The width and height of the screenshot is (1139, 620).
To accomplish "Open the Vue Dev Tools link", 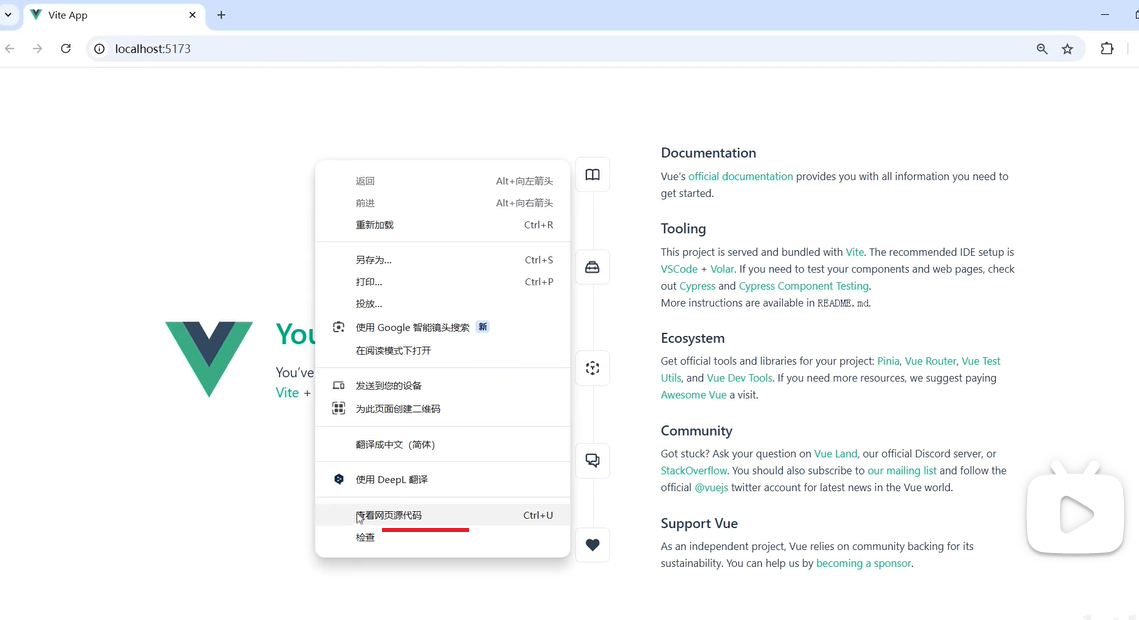I will tap(739, 378).
